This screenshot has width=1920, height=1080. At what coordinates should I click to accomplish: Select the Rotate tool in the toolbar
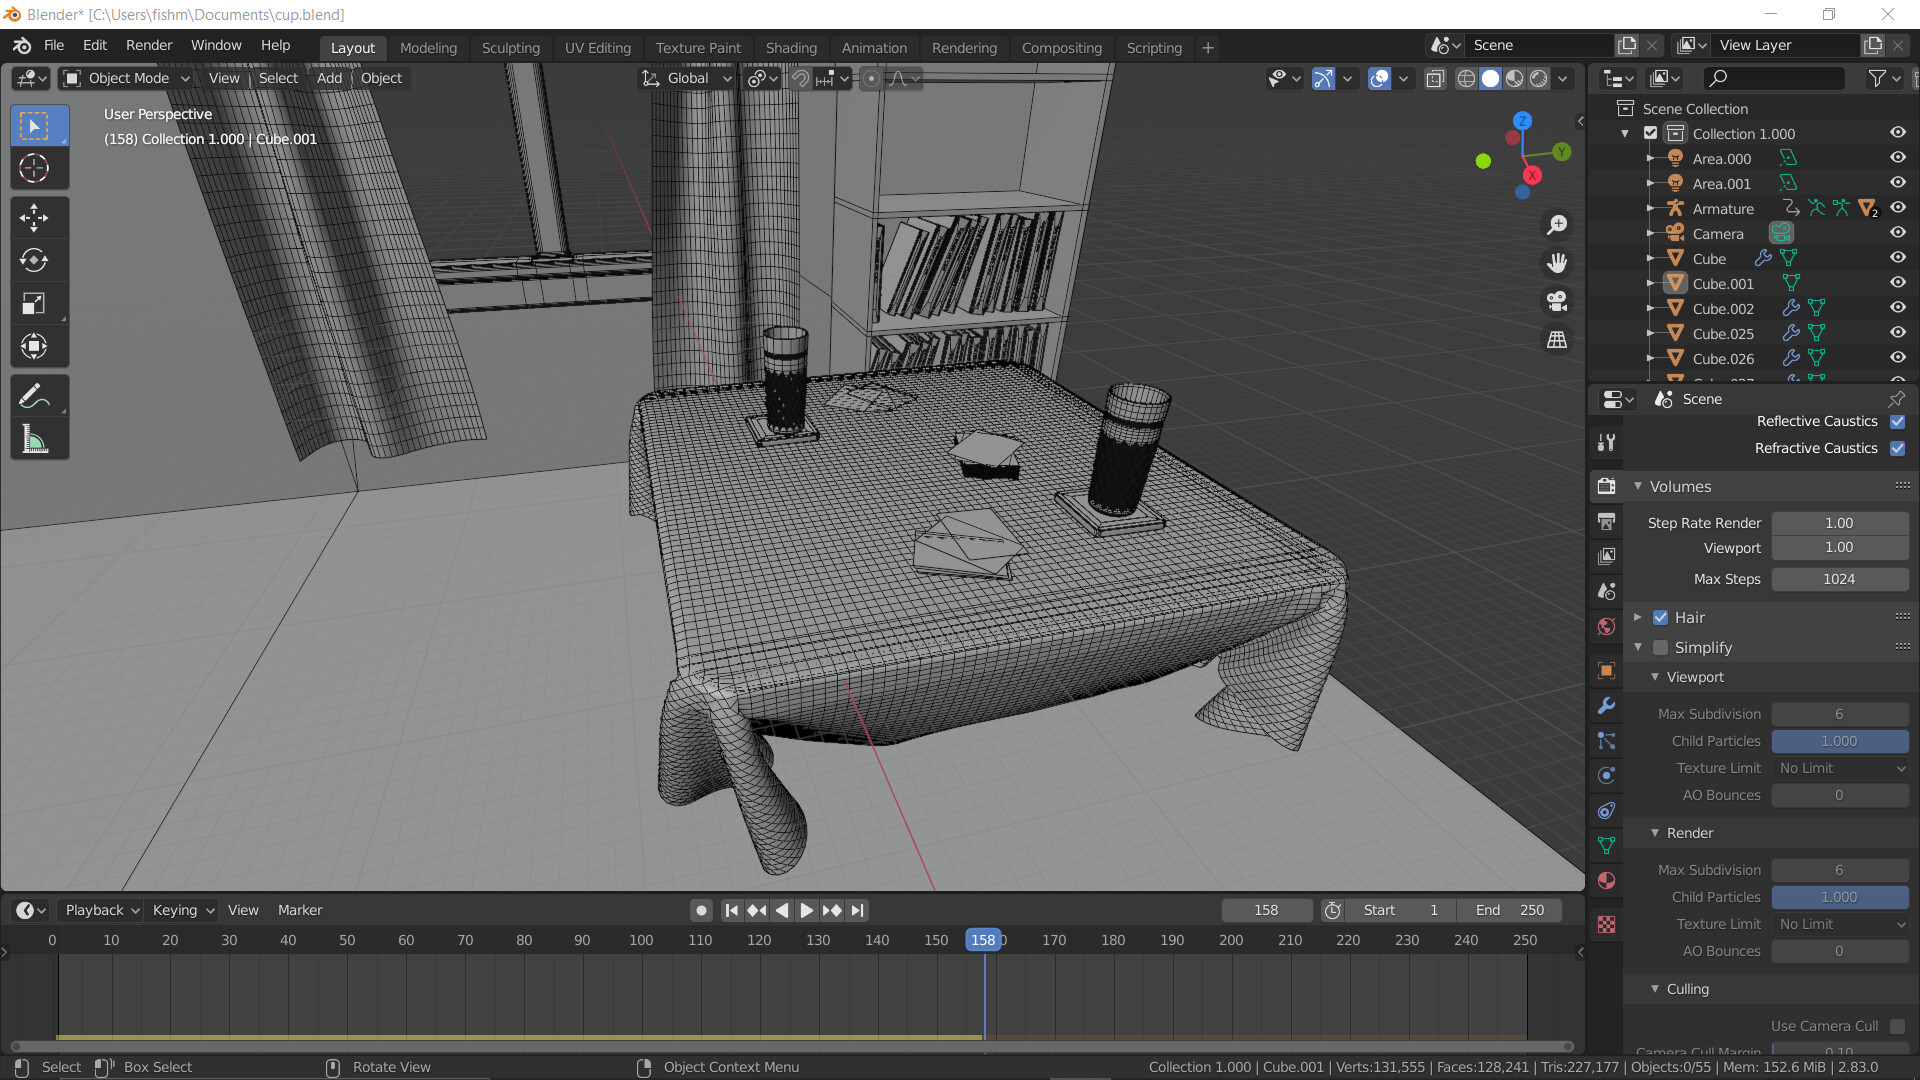pyautogui.click(x=34, y=261)
